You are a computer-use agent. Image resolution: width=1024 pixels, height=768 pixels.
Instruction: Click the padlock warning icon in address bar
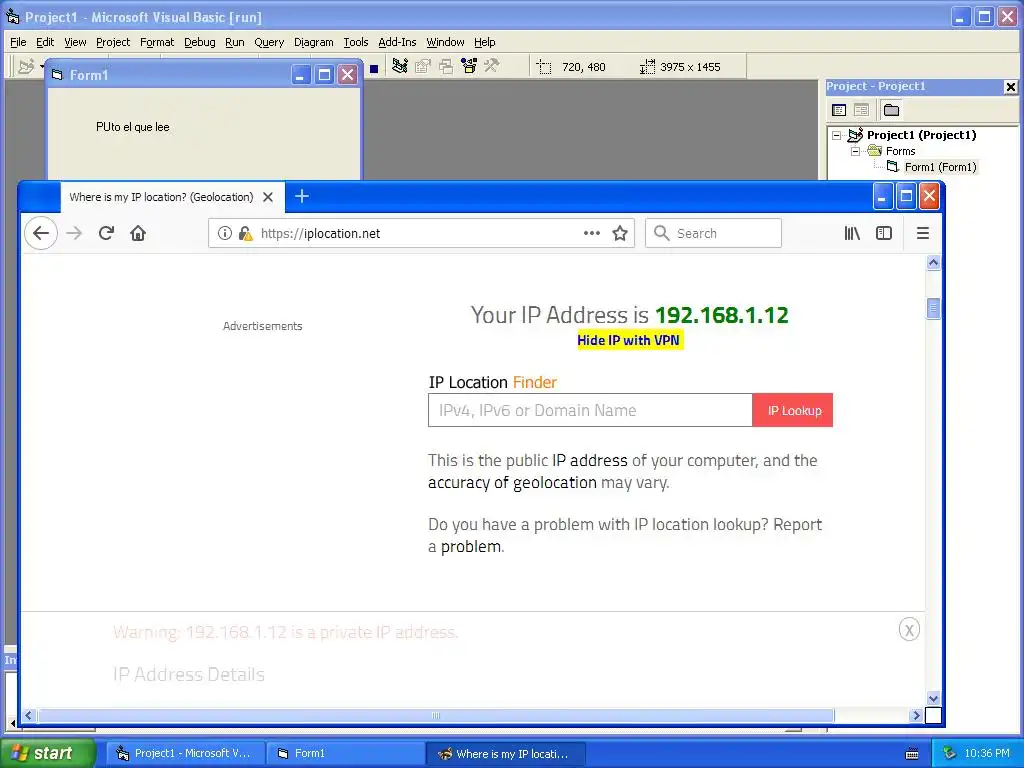(x=246, y=233)
